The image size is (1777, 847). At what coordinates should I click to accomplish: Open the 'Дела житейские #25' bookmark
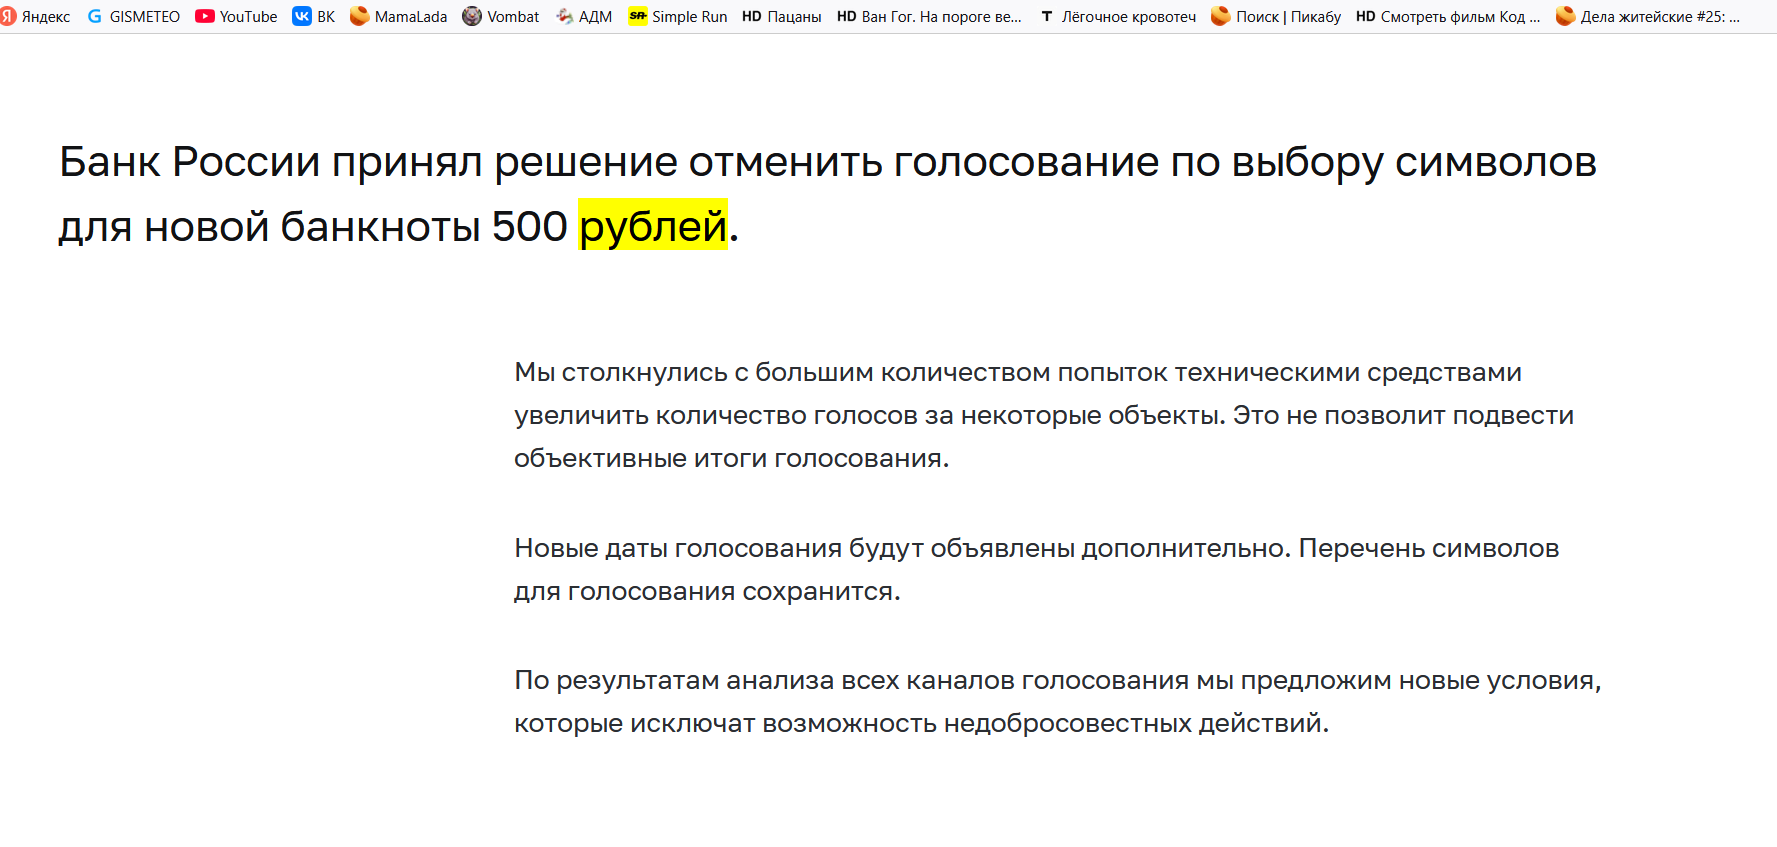(x=1648, y=16)
